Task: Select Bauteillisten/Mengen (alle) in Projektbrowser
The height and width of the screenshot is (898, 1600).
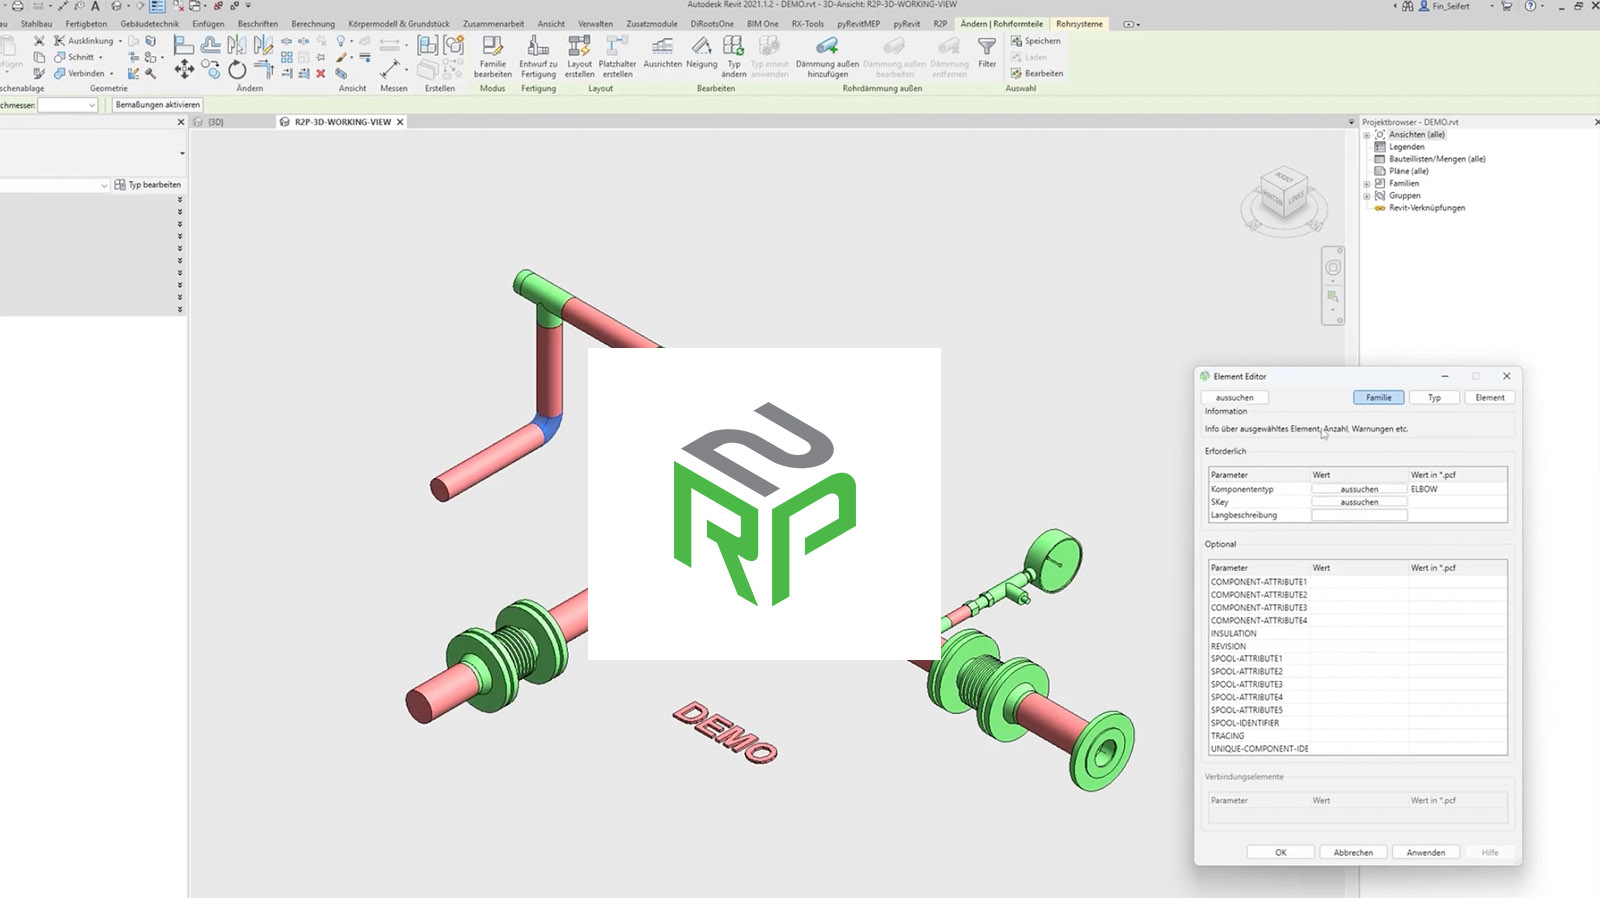Action: click(1437, 159)
